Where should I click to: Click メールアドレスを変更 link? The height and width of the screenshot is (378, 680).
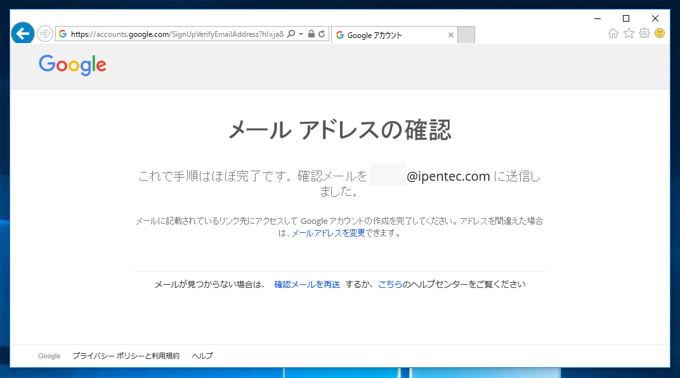pyautogui.click(x=328, y=233)
